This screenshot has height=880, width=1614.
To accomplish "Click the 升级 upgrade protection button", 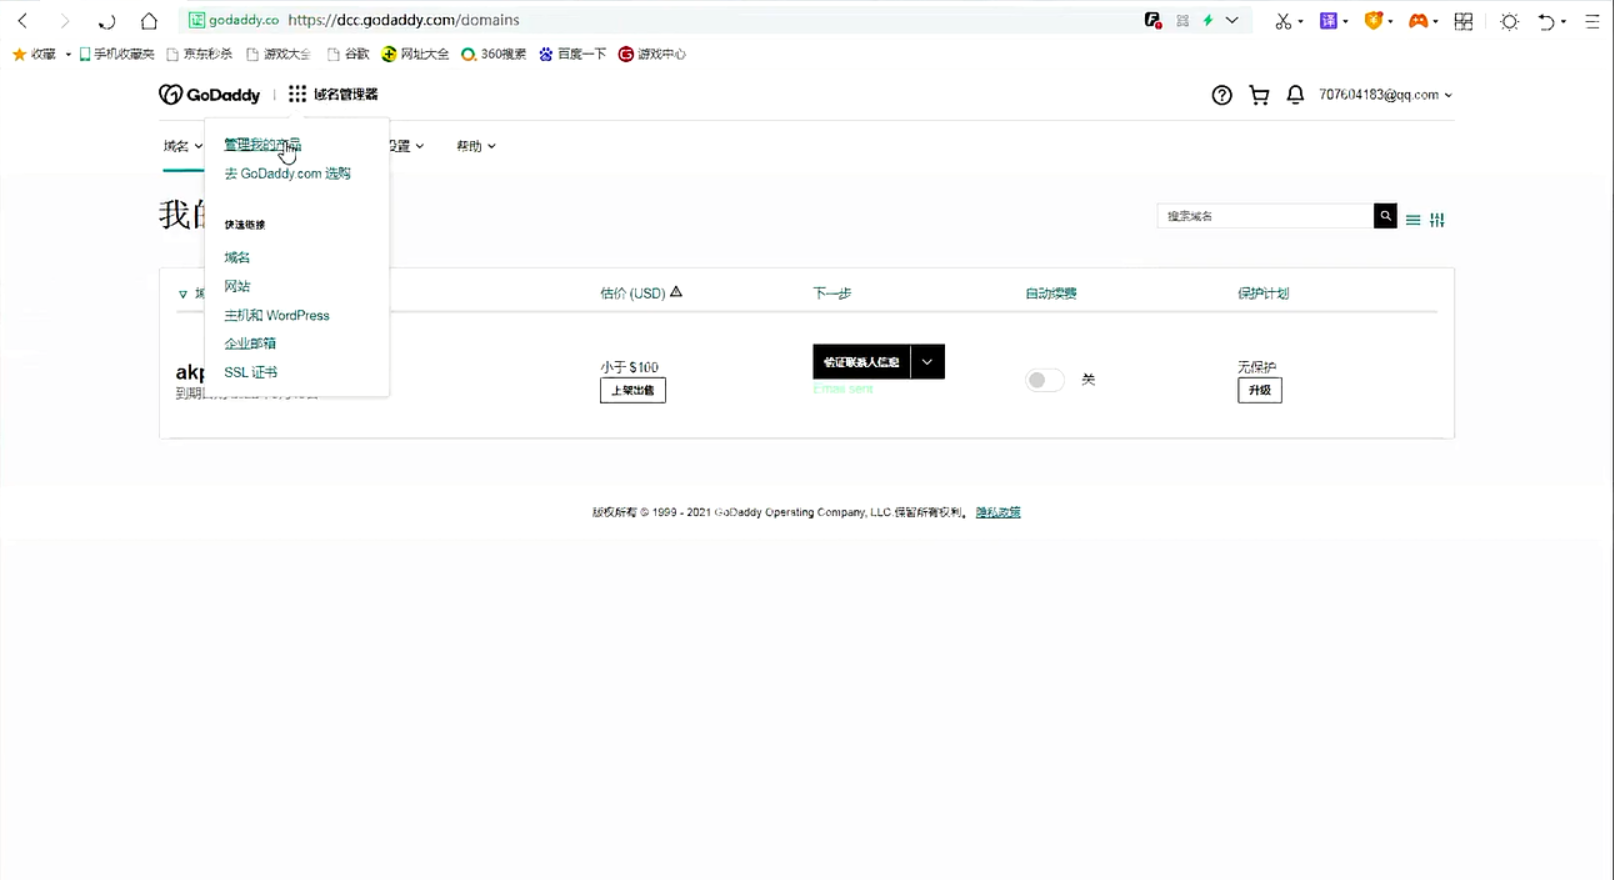I will click(1259, 390).
